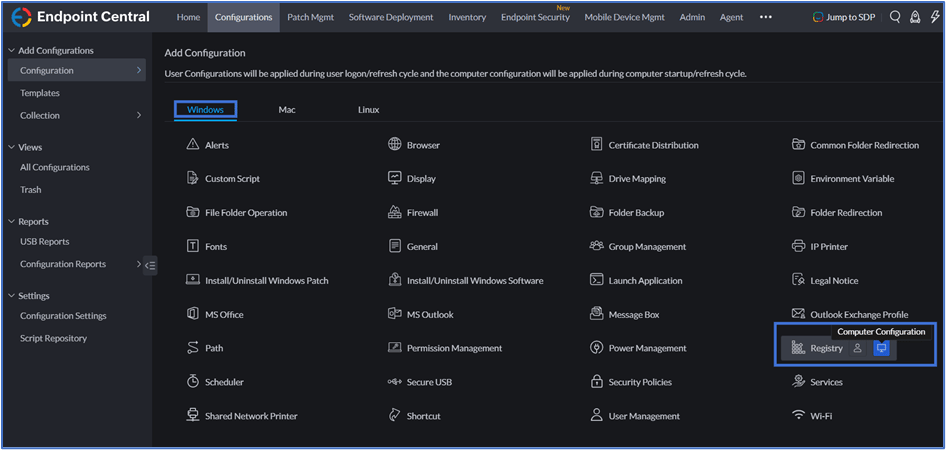
Task: Open the more tabs ellipsis menu
Action: pyautogui.click(x=766, y=17)
